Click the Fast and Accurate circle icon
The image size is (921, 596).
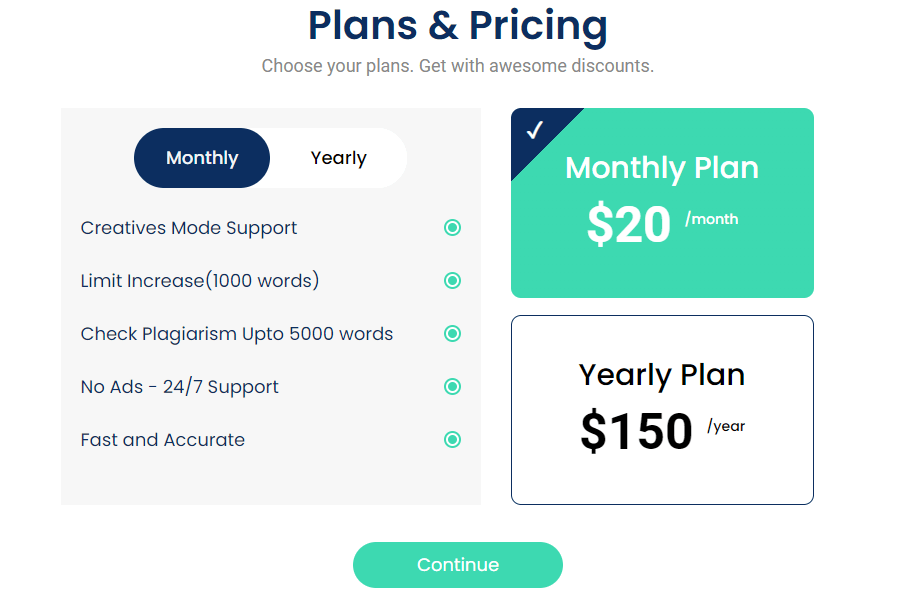click(452, 439)
